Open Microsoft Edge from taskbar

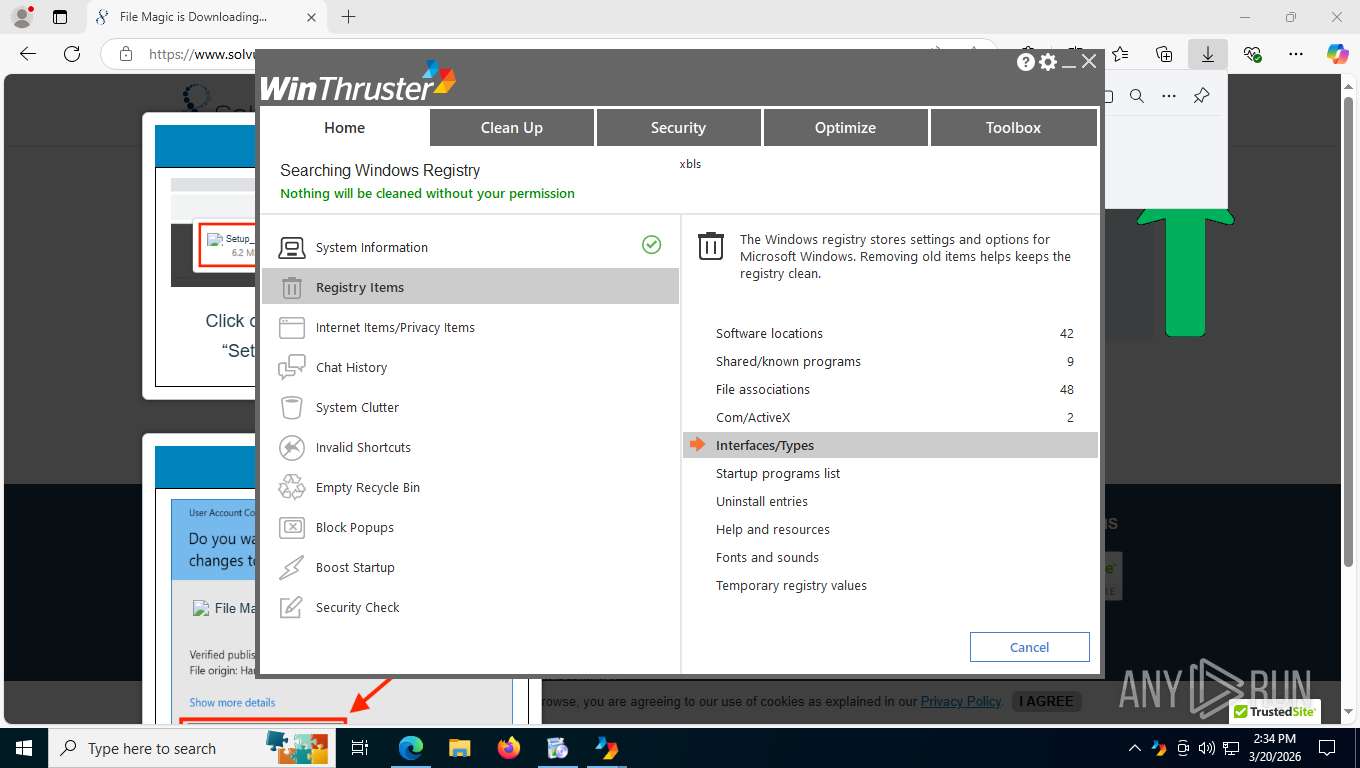point(410,747)
